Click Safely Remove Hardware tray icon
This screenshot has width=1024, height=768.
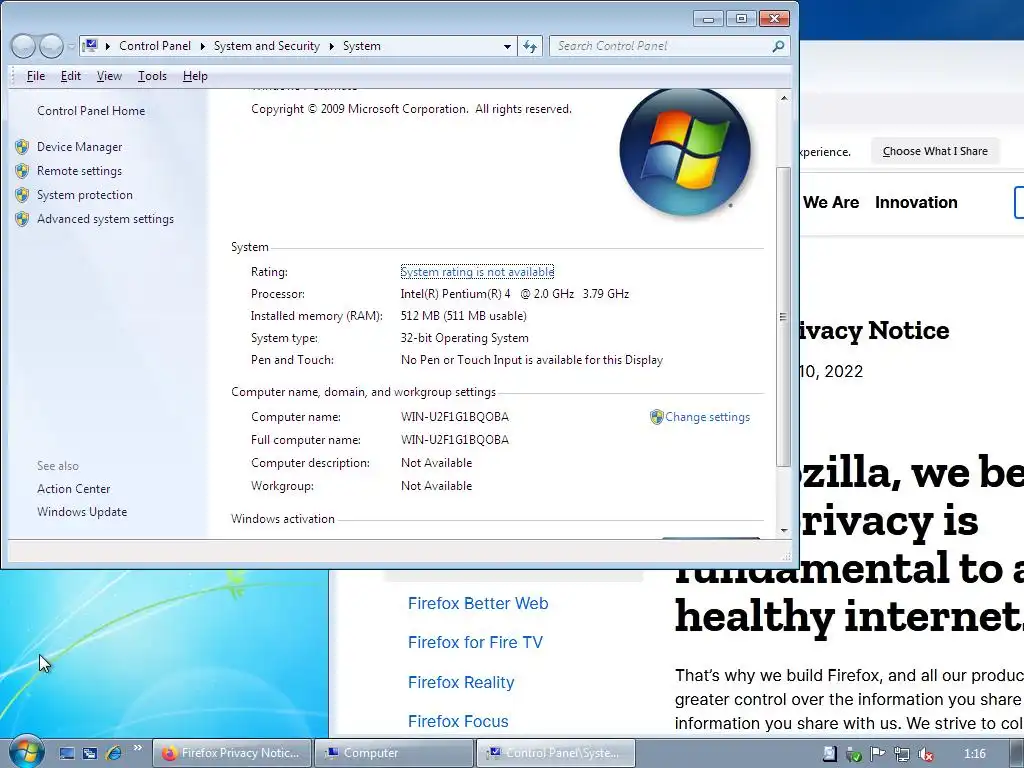853,754
